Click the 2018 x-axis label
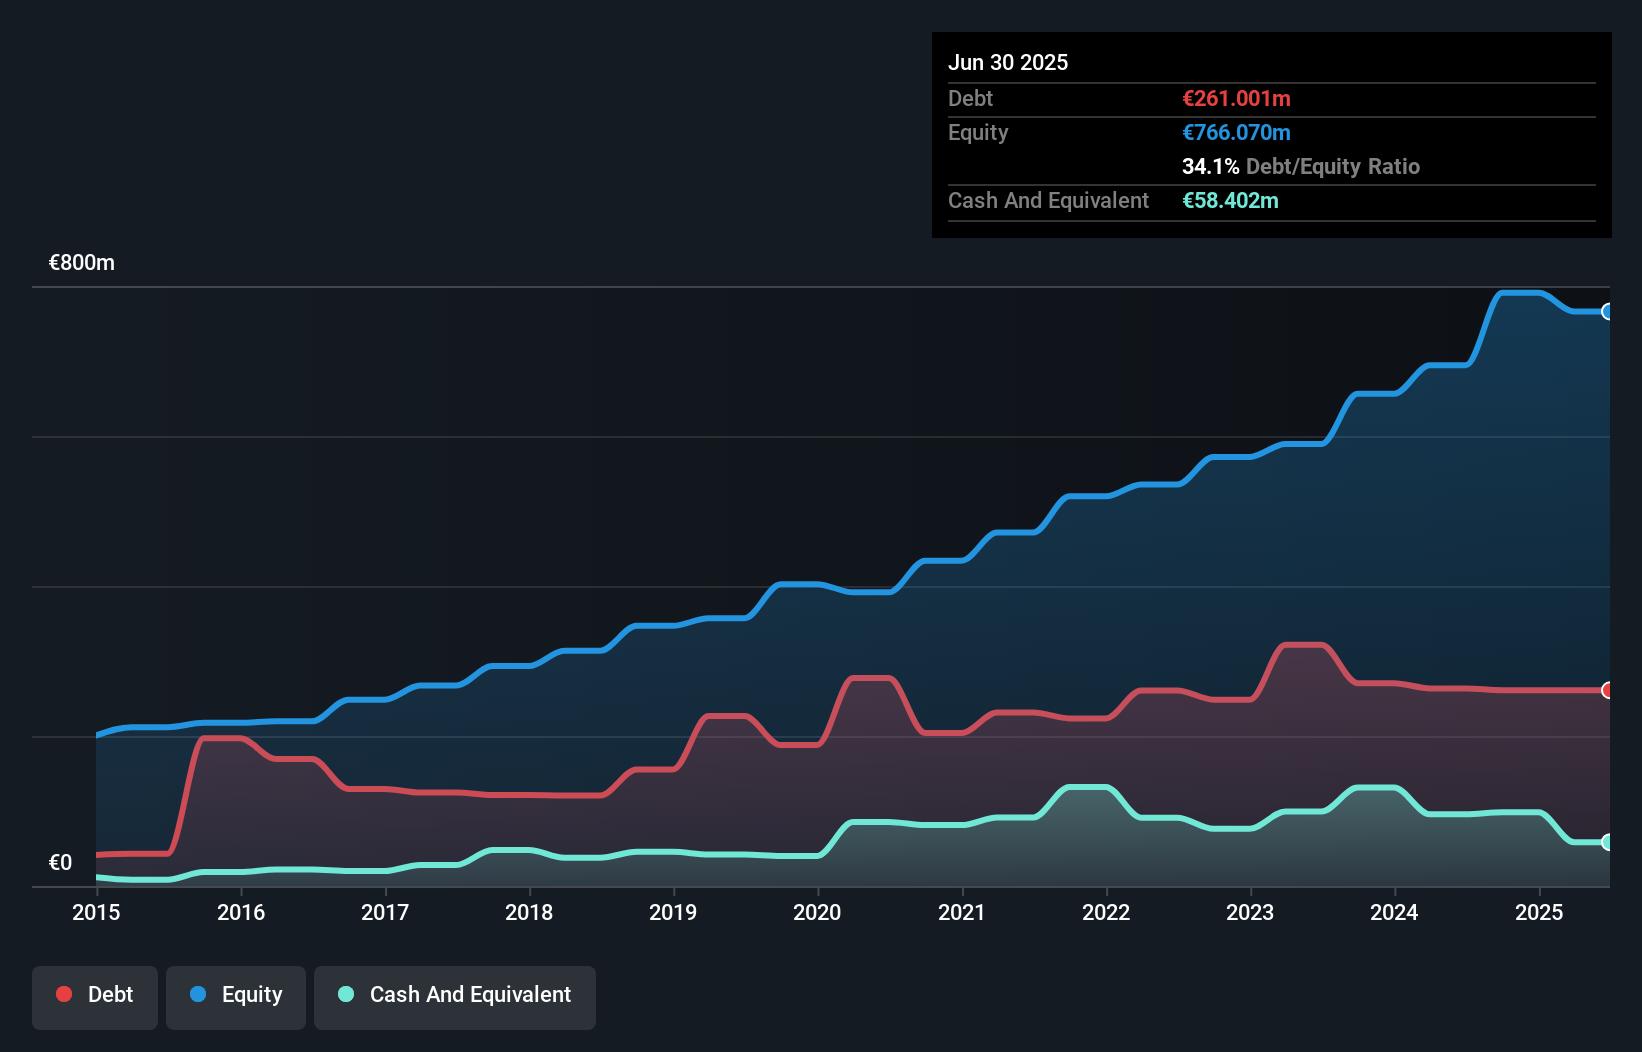 click(x=529, y=912)
